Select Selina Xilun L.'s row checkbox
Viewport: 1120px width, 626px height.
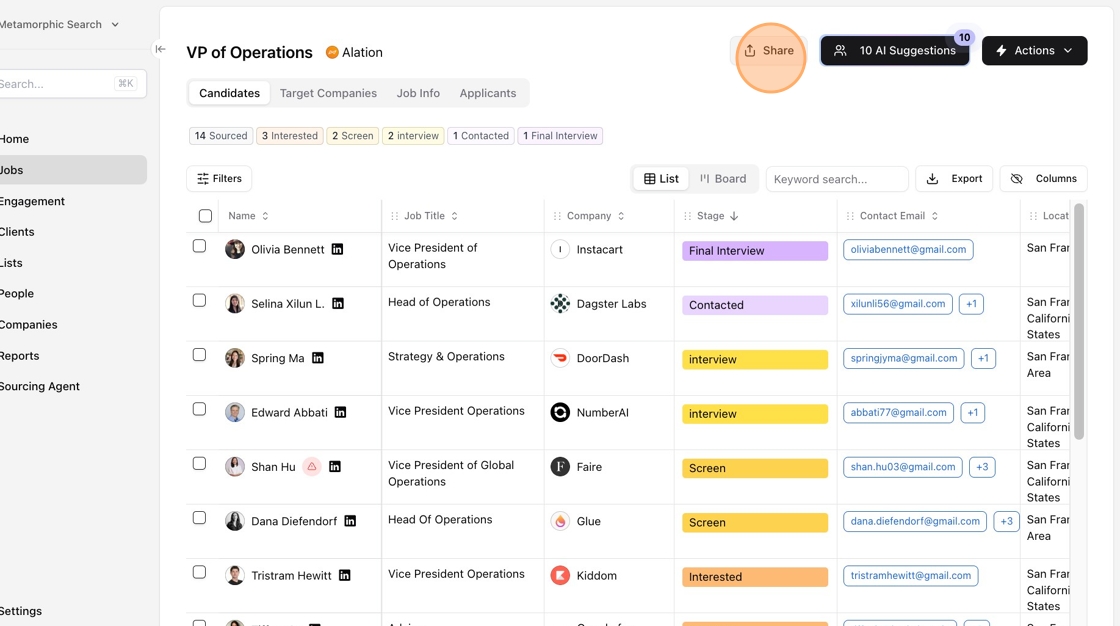tap(199, 300)
